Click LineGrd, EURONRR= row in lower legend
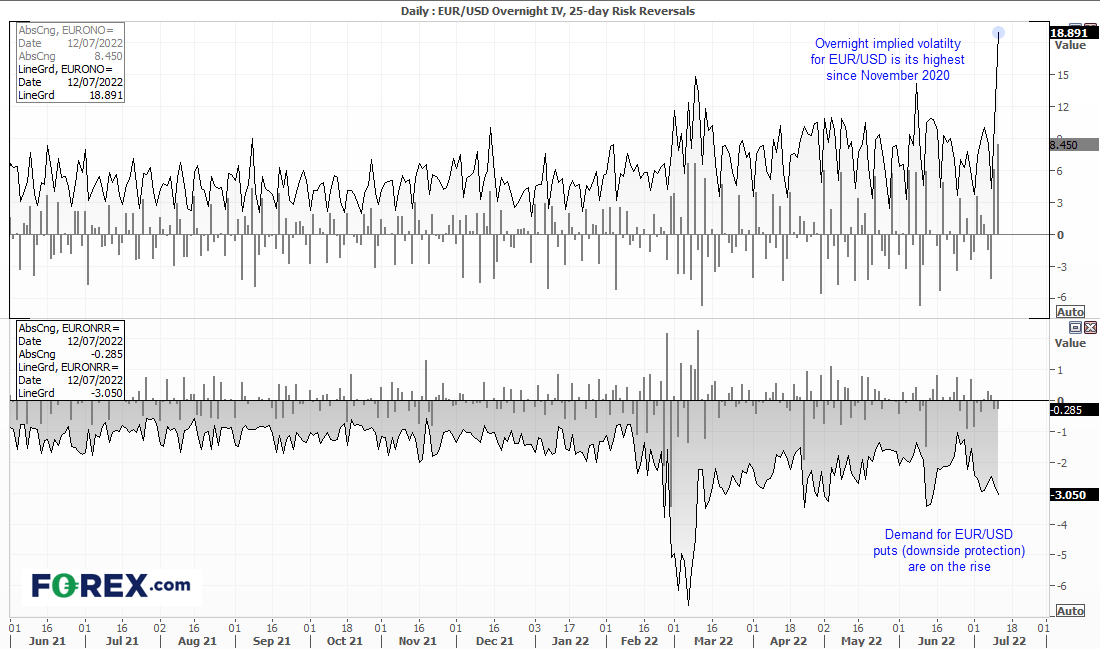This screenshot has width=1100, height=649. tap(68, 367)
